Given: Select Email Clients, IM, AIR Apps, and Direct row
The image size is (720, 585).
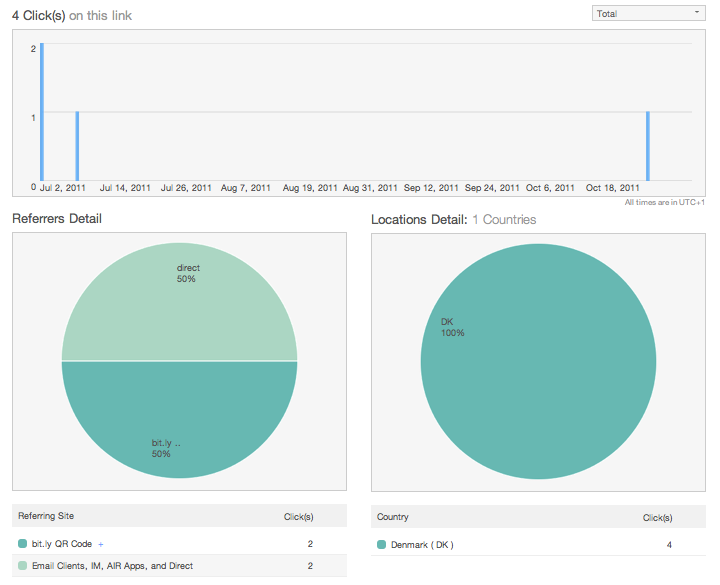Looking at the screenshot, I should pyautogui.click(x=179, y=566).
